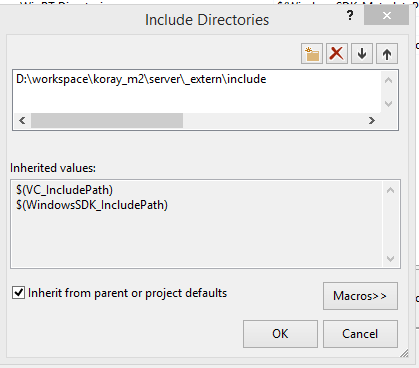Select the D:\workspace\koray_m2 include path entry
The image size is (419, 368).
(141, 79)
